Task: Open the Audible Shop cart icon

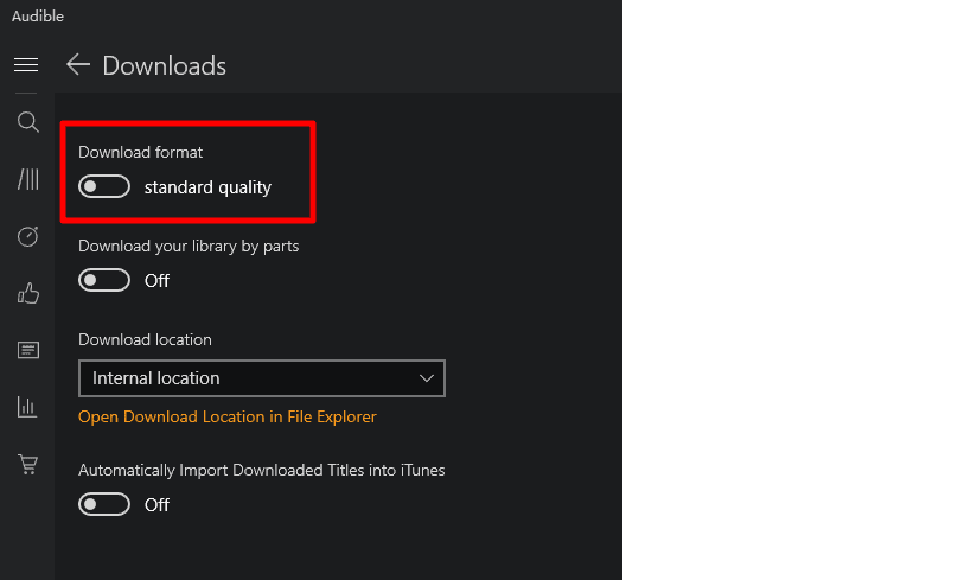Action: pyautogui.click(x=26, y=463)
